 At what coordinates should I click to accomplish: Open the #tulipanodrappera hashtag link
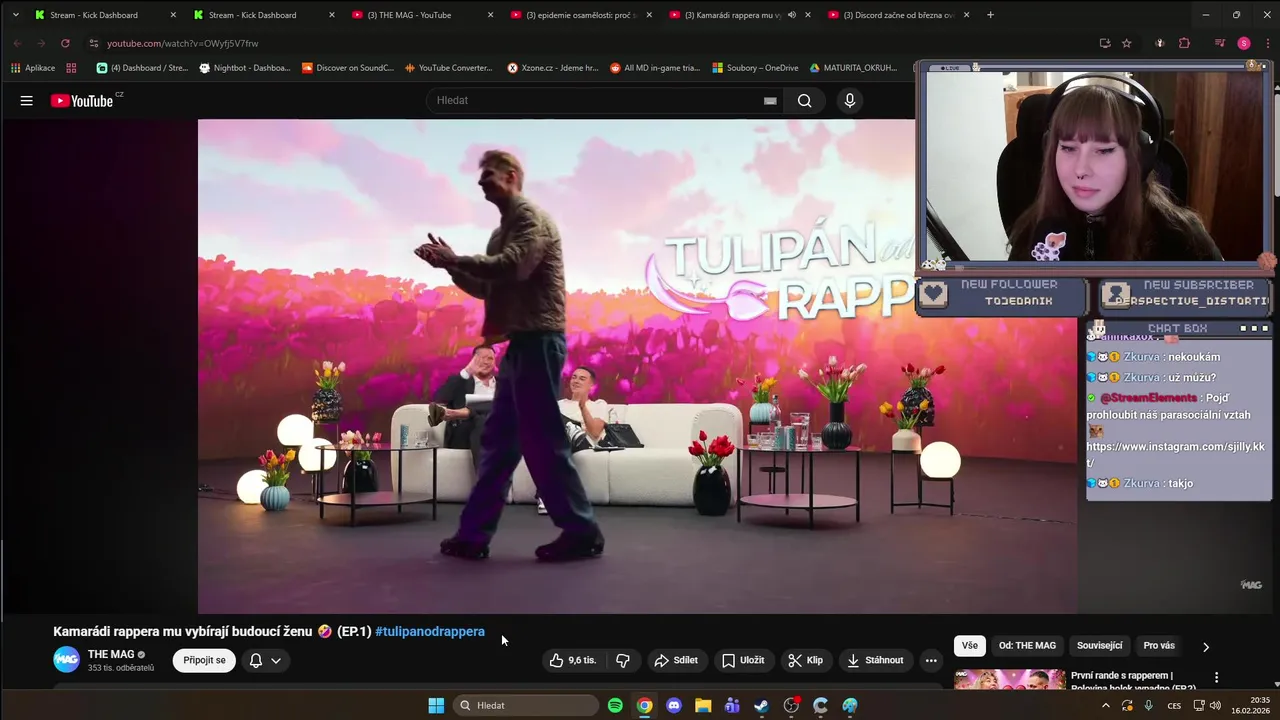click(x=430, y=631)
